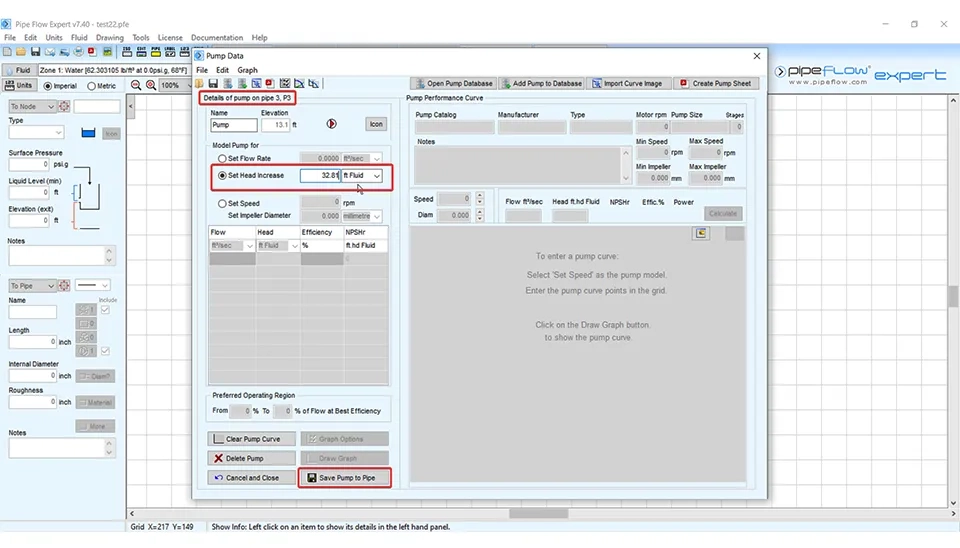Switch units to Metric

coord(92,86)
